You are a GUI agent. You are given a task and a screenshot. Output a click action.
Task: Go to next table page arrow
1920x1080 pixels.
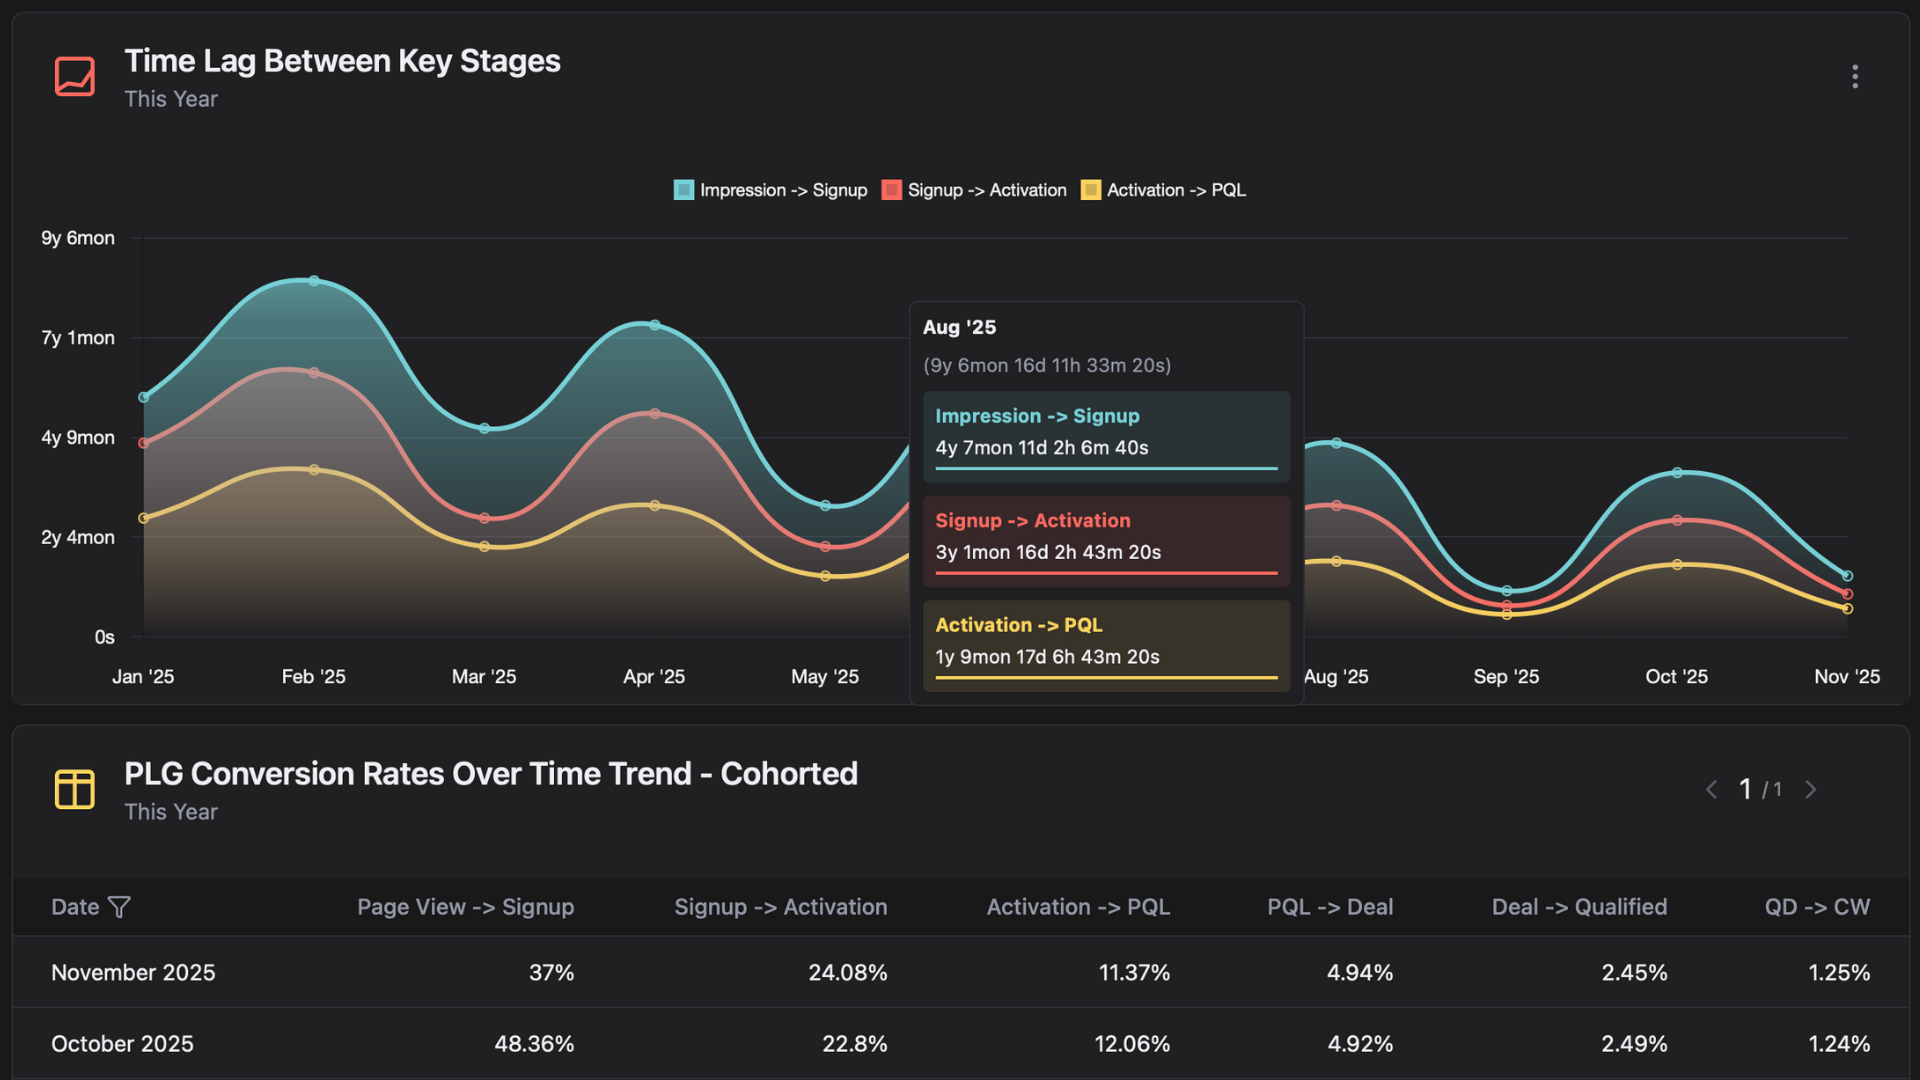[1810, 790]
